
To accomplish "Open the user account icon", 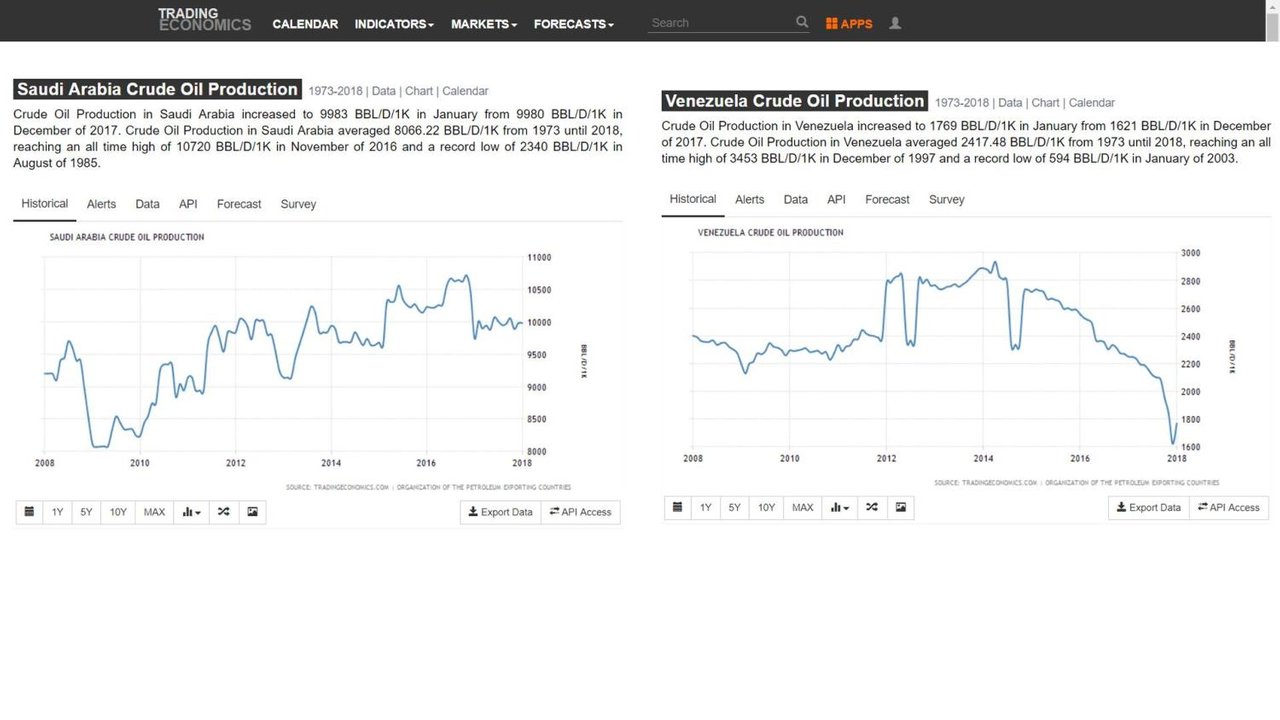I will click(x=895, y=23).
